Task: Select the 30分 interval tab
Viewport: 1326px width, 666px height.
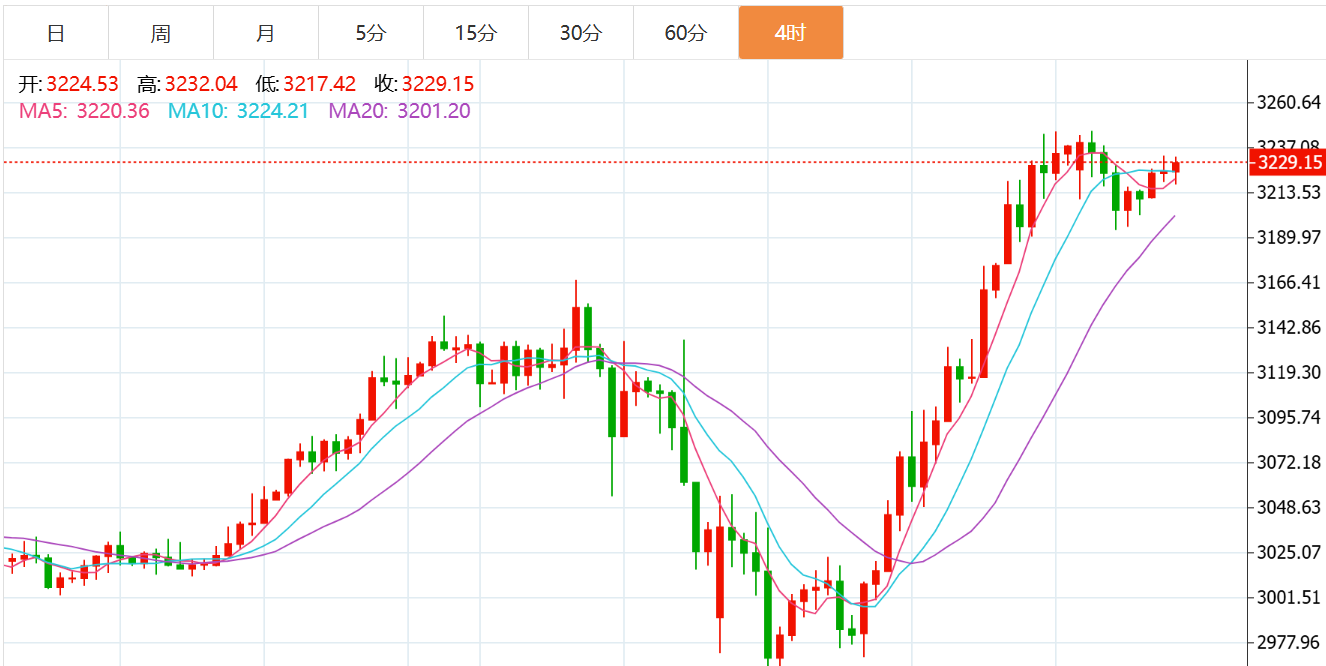Action: tap(581, 33)
